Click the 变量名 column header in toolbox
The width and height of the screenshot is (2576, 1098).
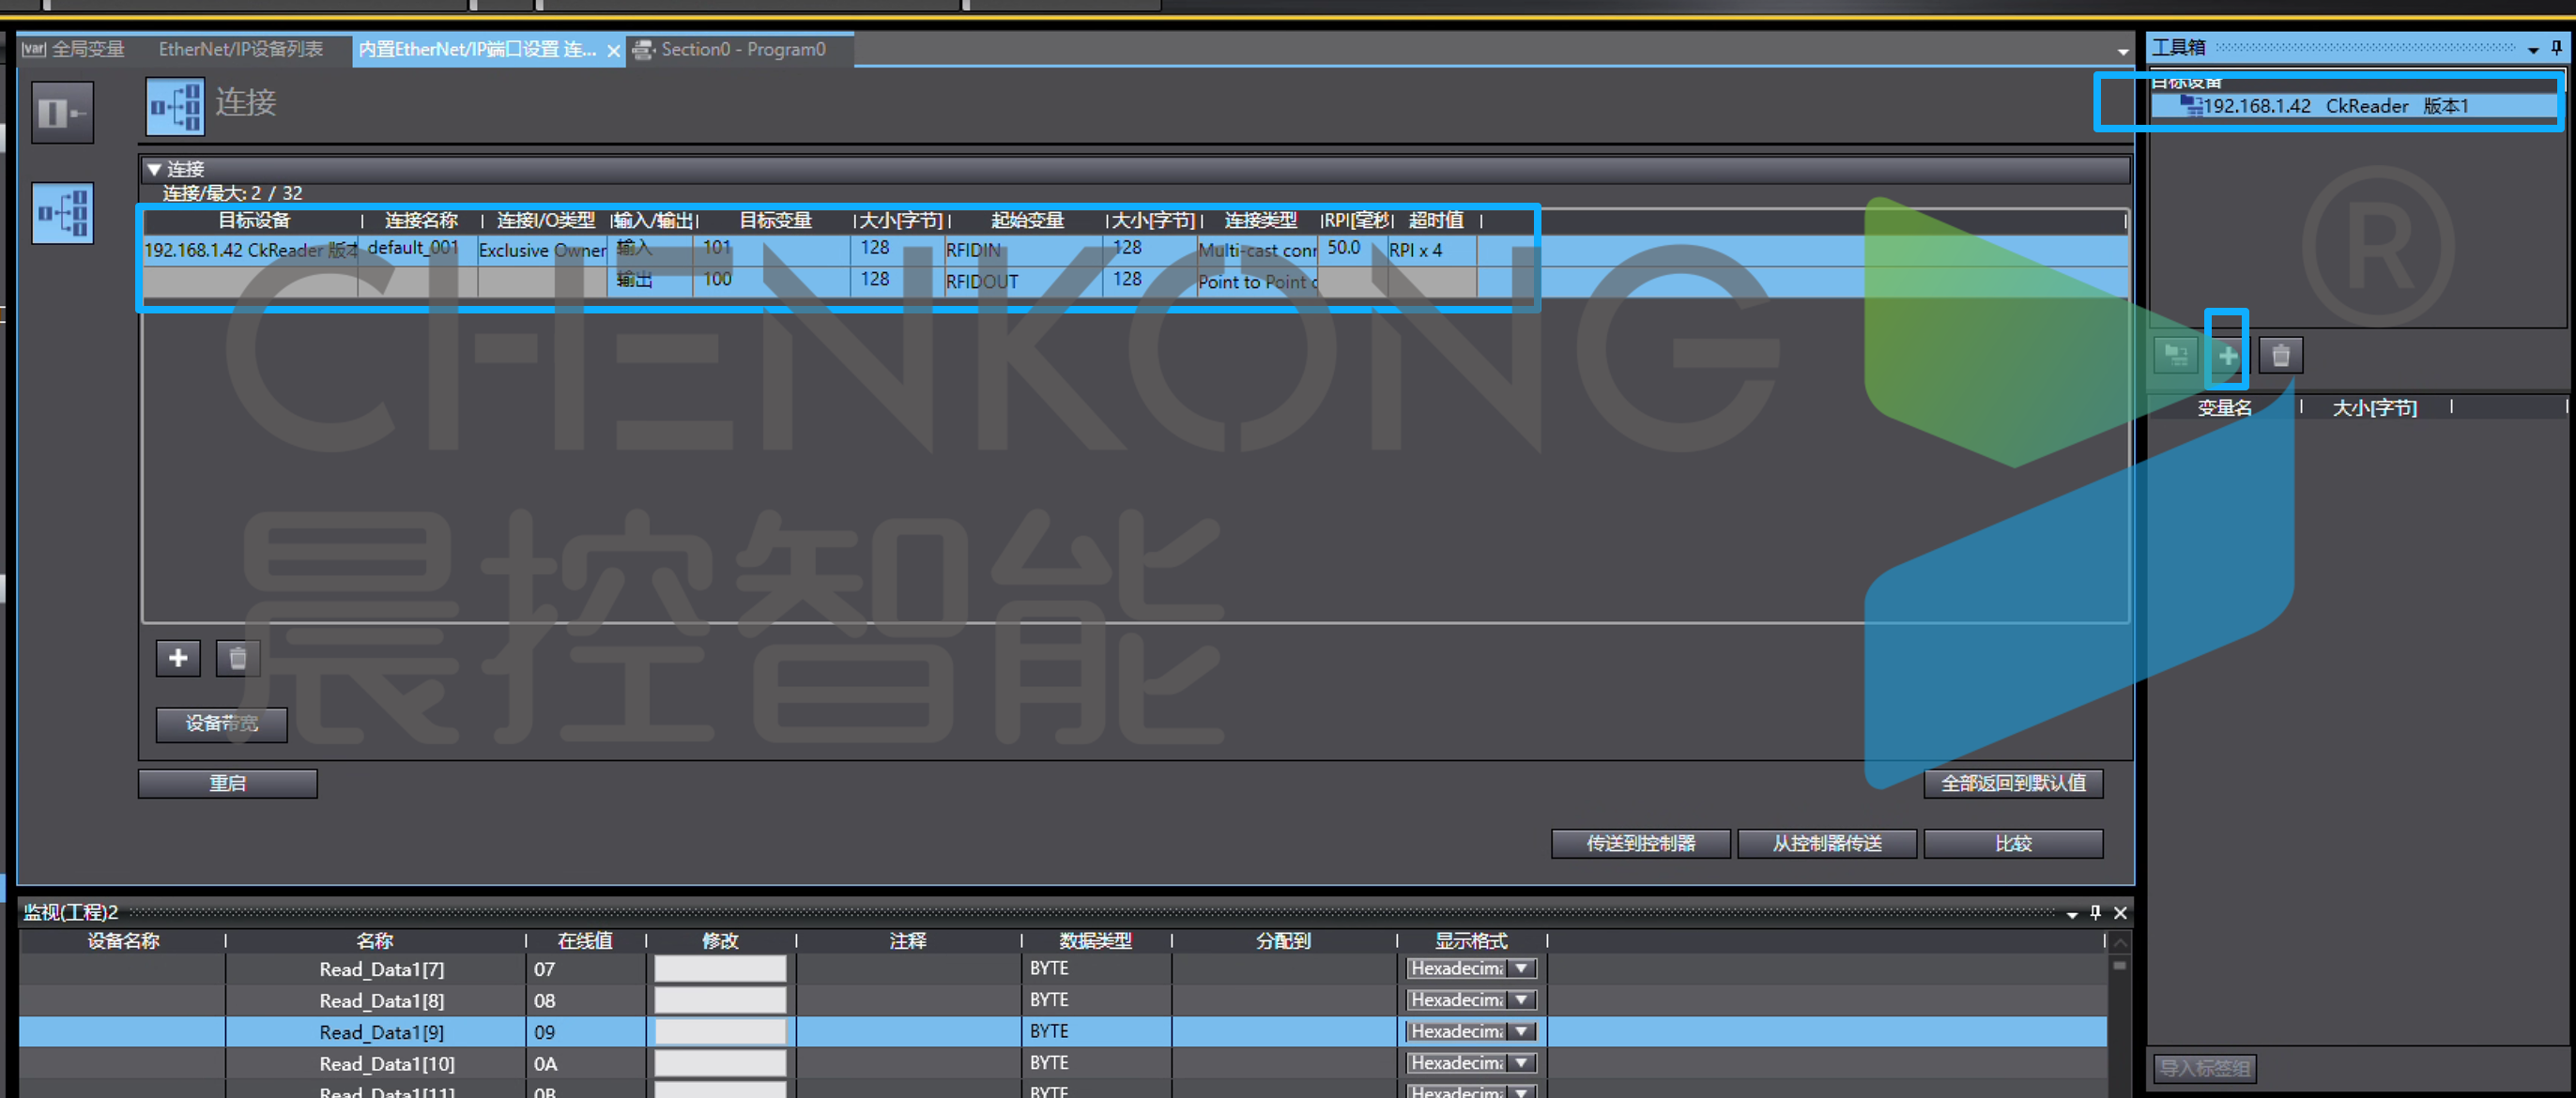[2224, 408]
